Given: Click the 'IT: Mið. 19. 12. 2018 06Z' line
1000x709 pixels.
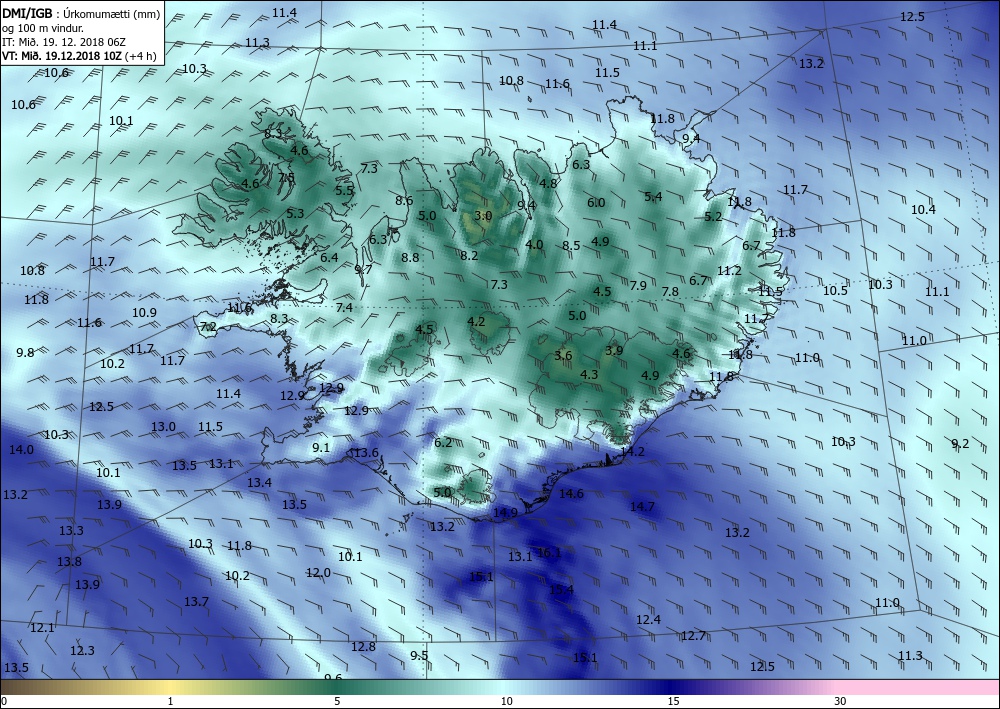Looking at the screenshot, I should (x=64, y=41).
